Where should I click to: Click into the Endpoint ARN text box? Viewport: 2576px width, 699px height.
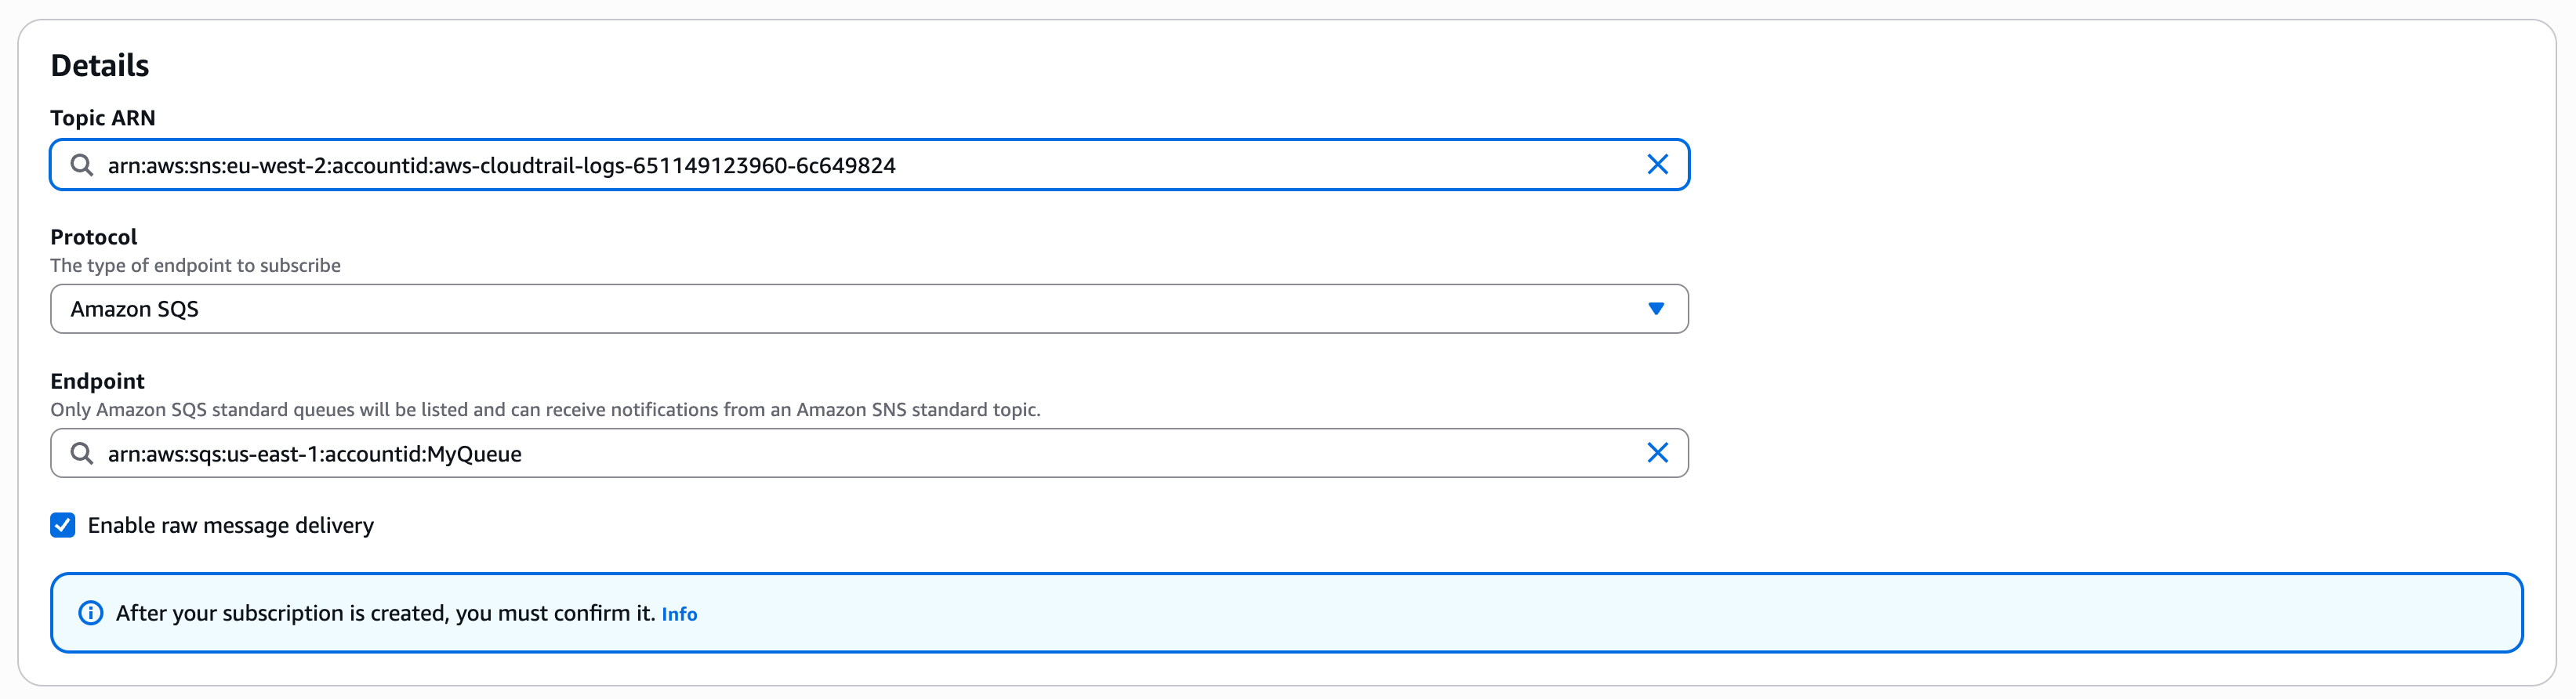coord(1000,454)
